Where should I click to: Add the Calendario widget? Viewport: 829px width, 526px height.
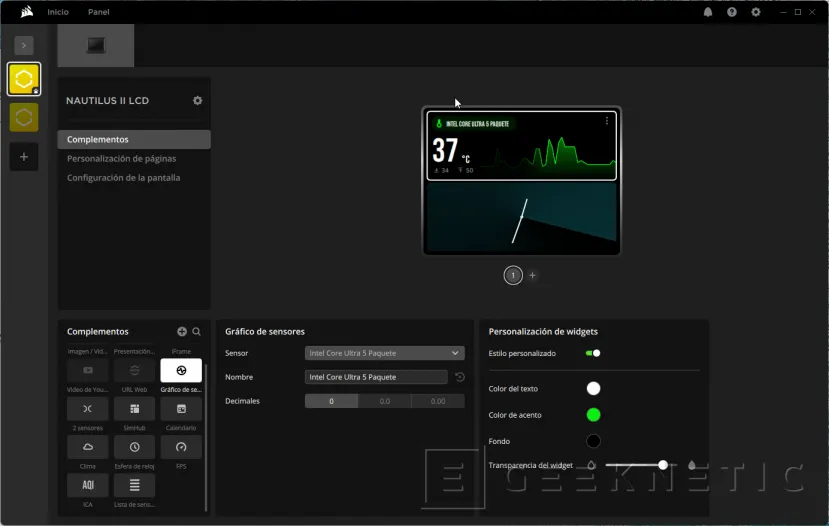pyautogui.click(x=181, y=409)
